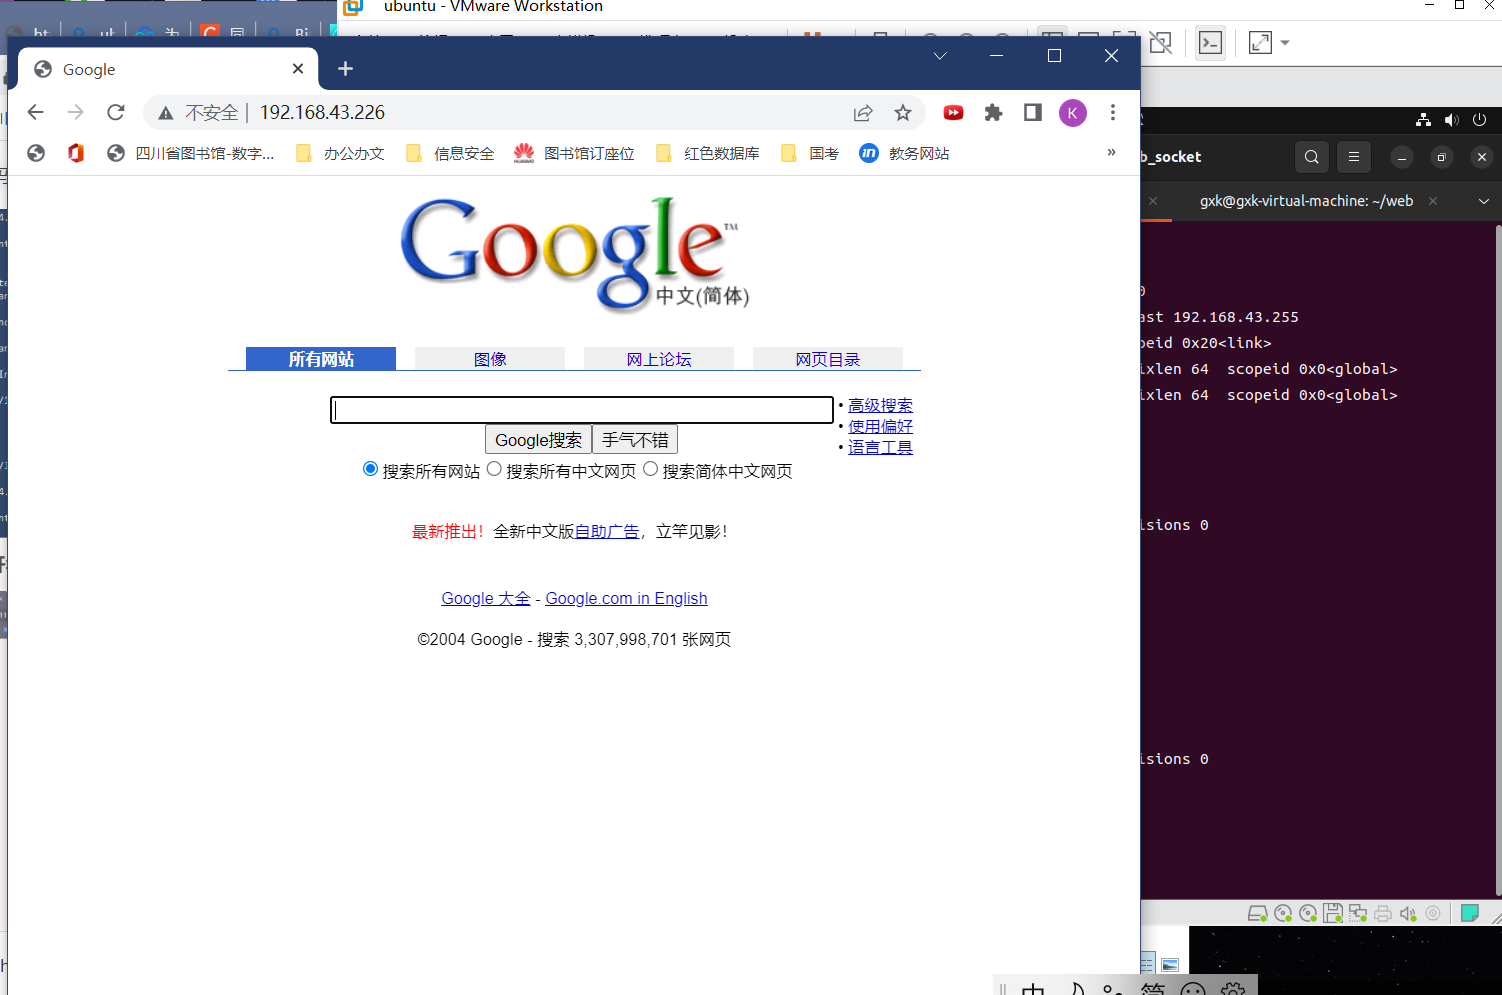Click Ubuntu's volume speaker icon

1451,120
